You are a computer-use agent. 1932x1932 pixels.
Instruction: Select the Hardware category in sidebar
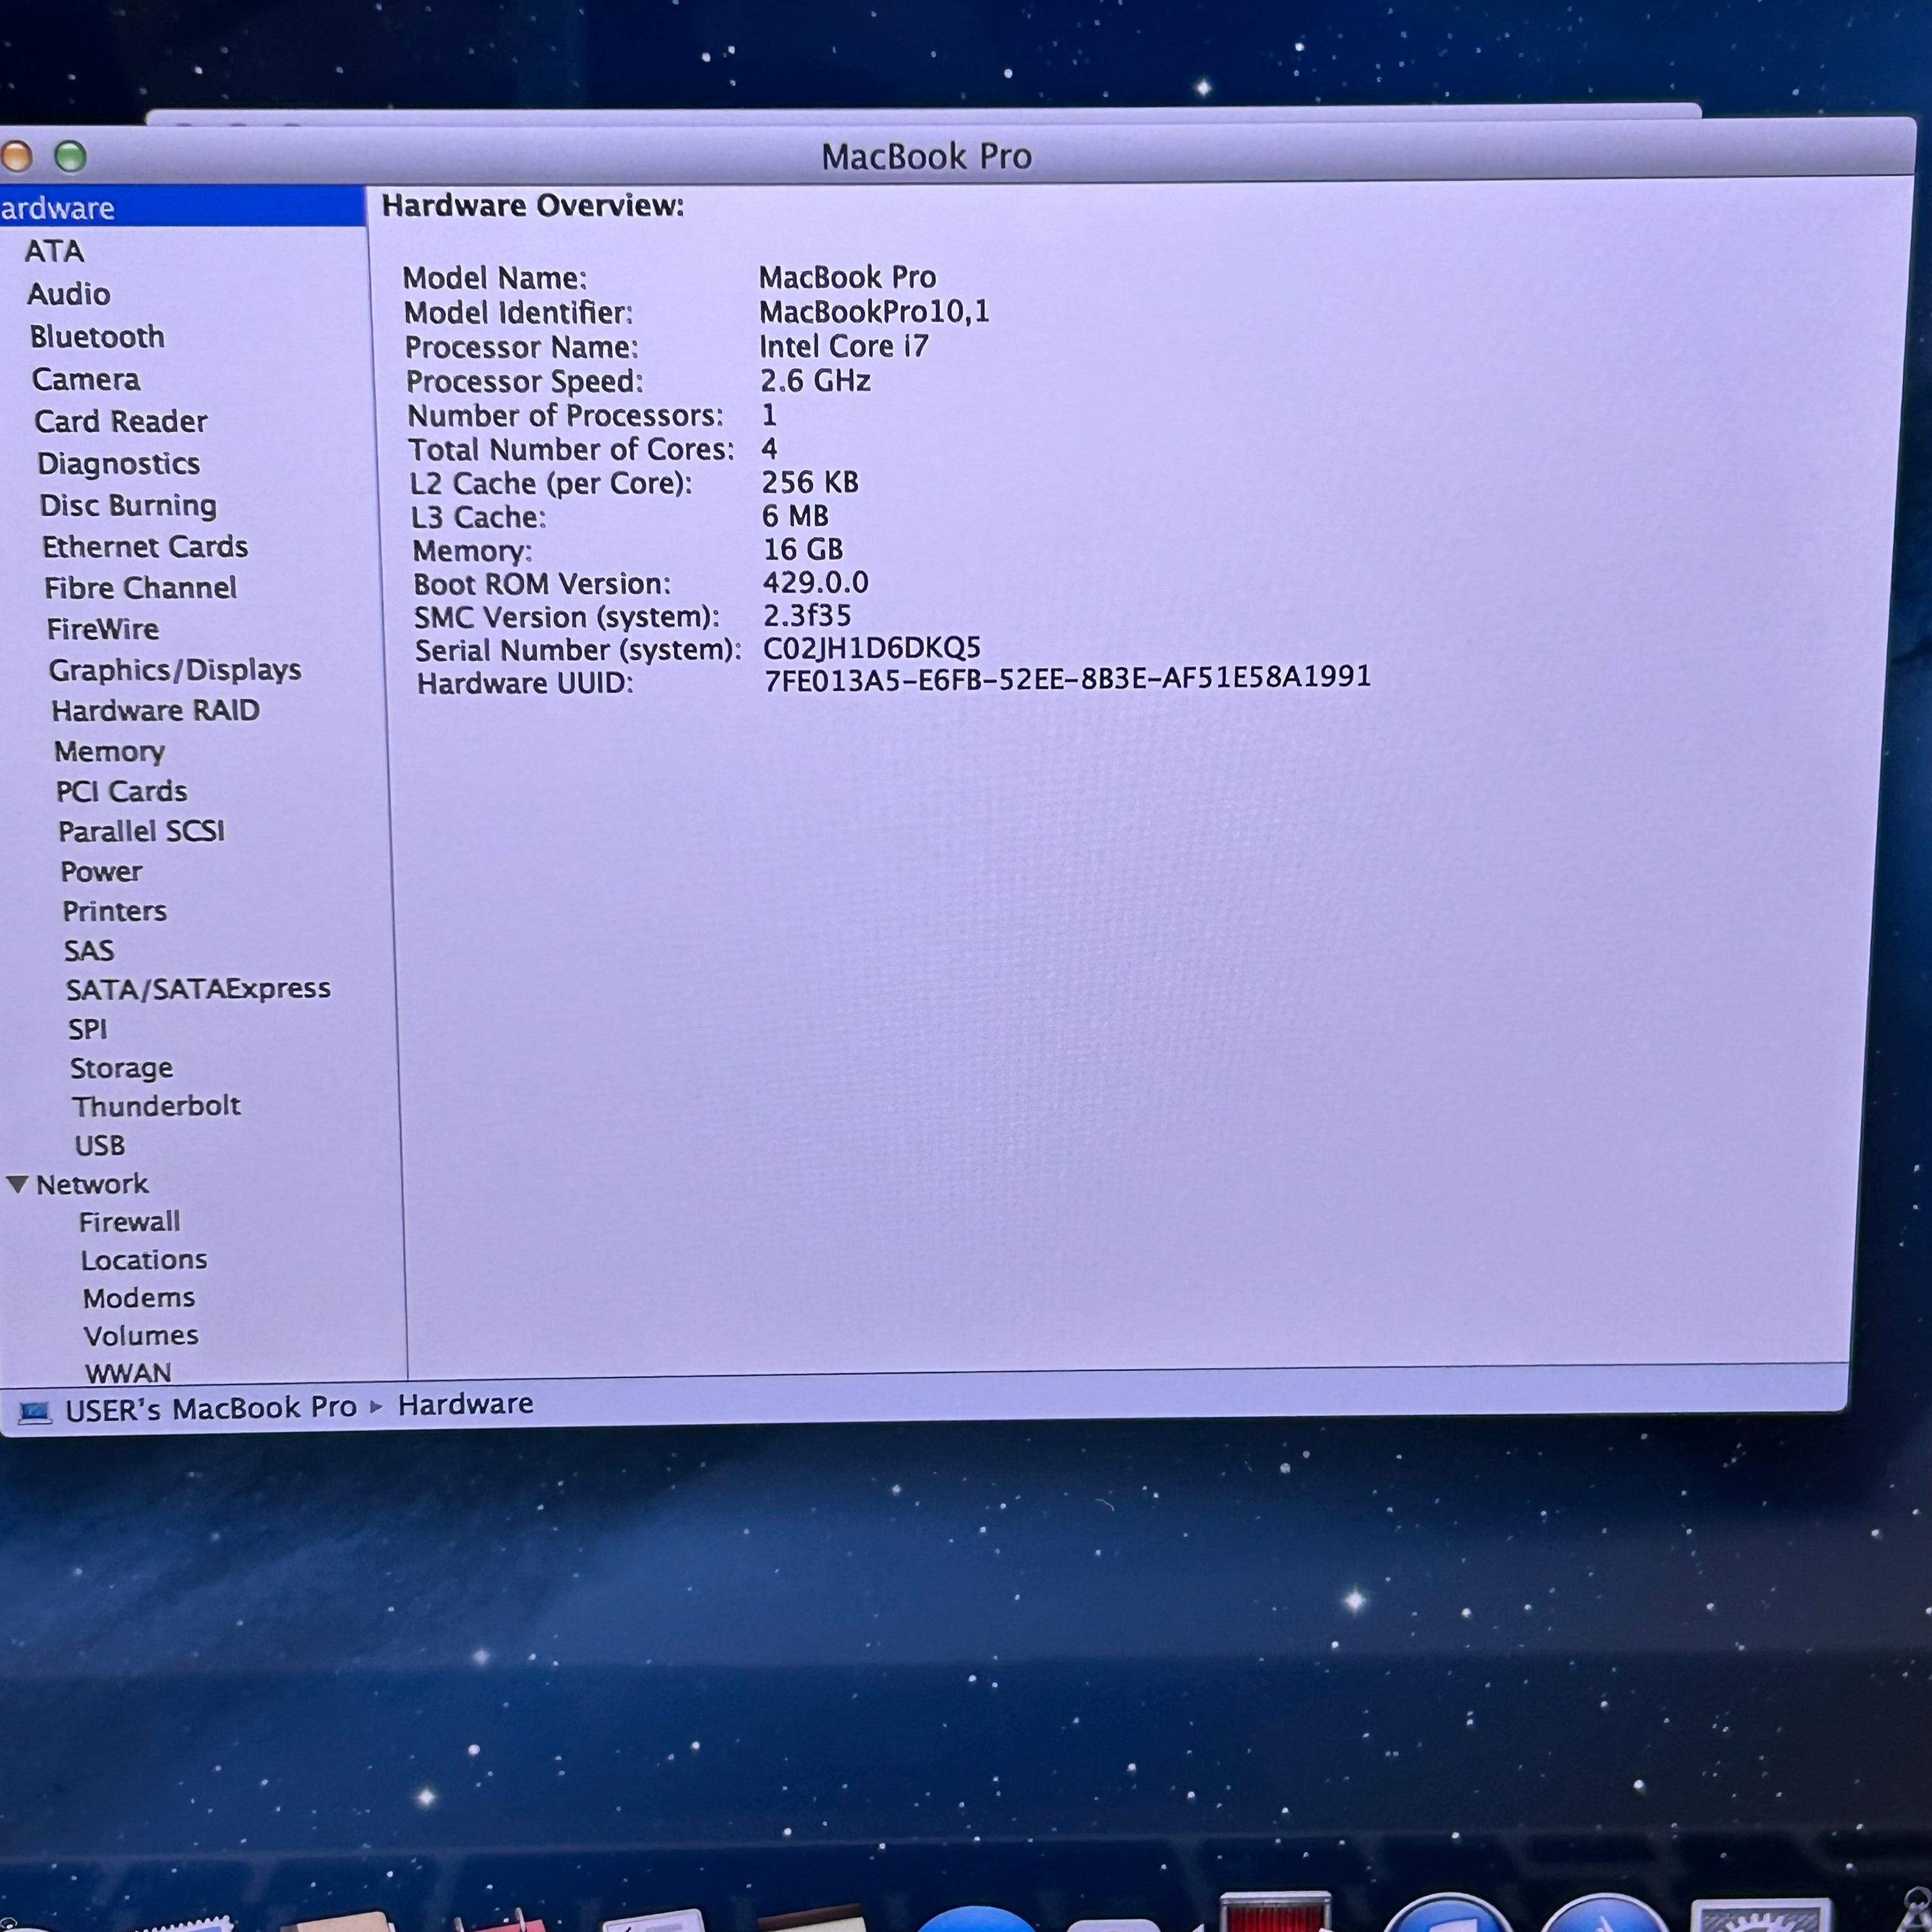(x=181, y=207)
